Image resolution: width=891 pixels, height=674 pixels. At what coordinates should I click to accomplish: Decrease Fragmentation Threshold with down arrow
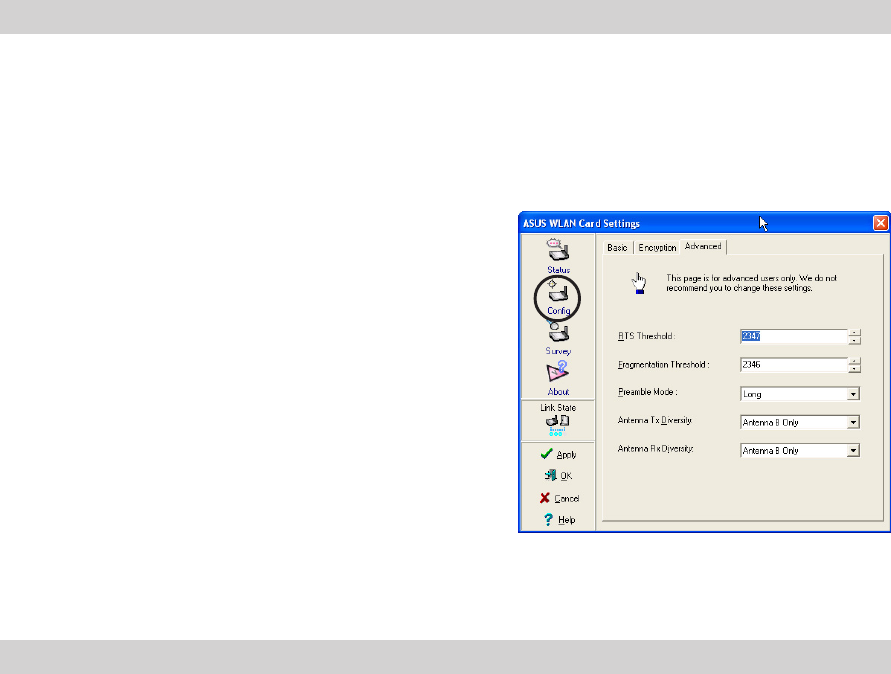pyautogui.click(x=854, y=368)
